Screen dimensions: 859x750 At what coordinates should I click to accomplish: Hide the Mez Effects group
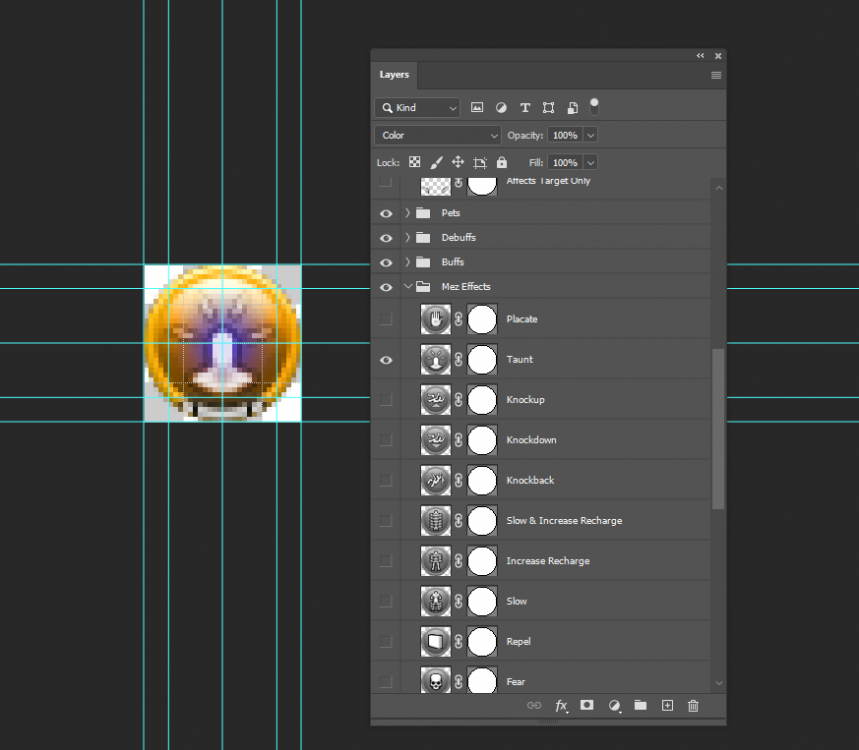pos(386,287)
